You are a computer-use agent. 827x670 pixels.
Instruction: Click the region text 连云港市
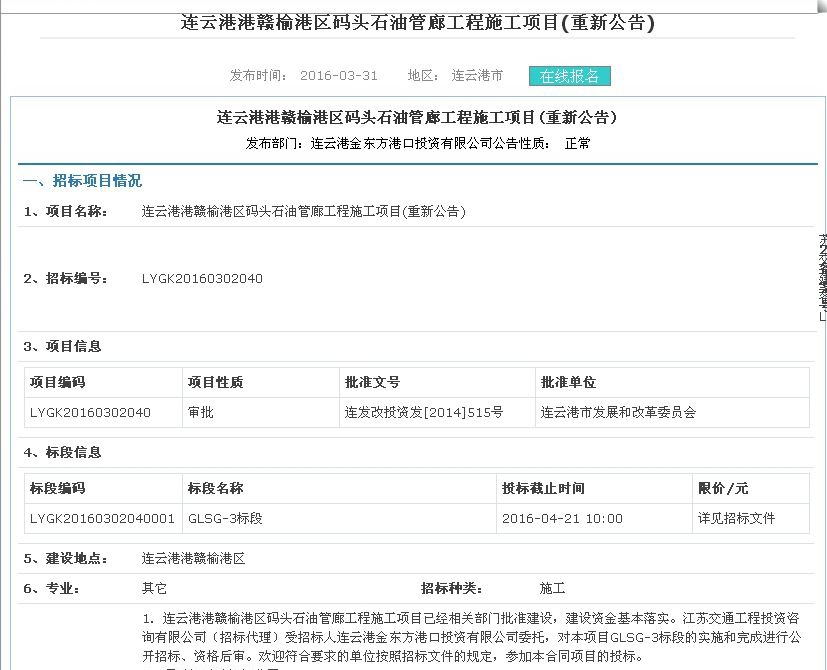[477, 75]
